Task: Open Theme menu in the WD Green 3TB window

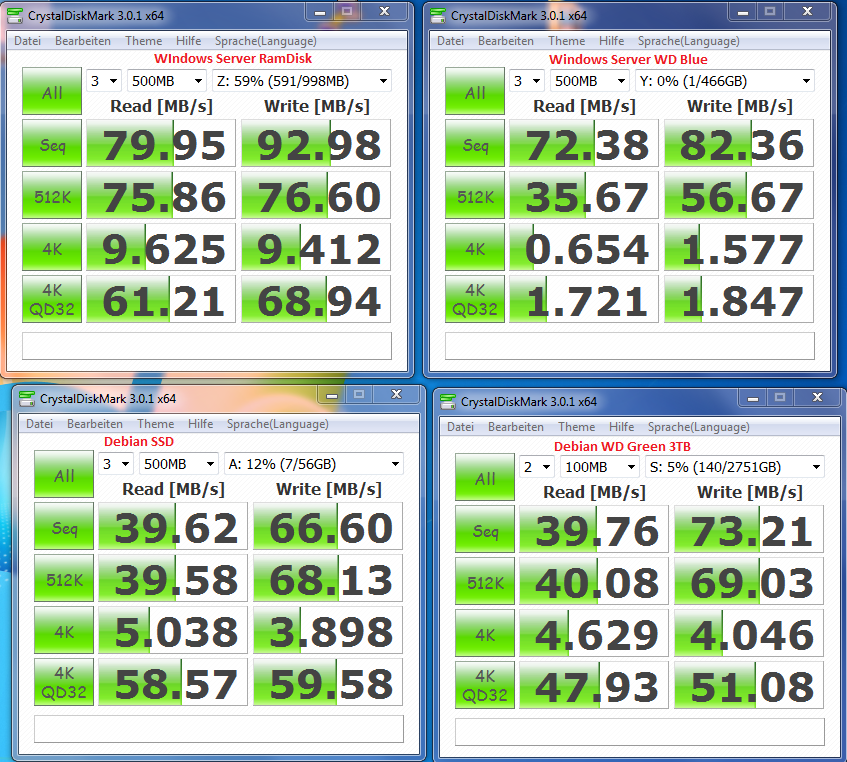Action: (x=576, y=427)
